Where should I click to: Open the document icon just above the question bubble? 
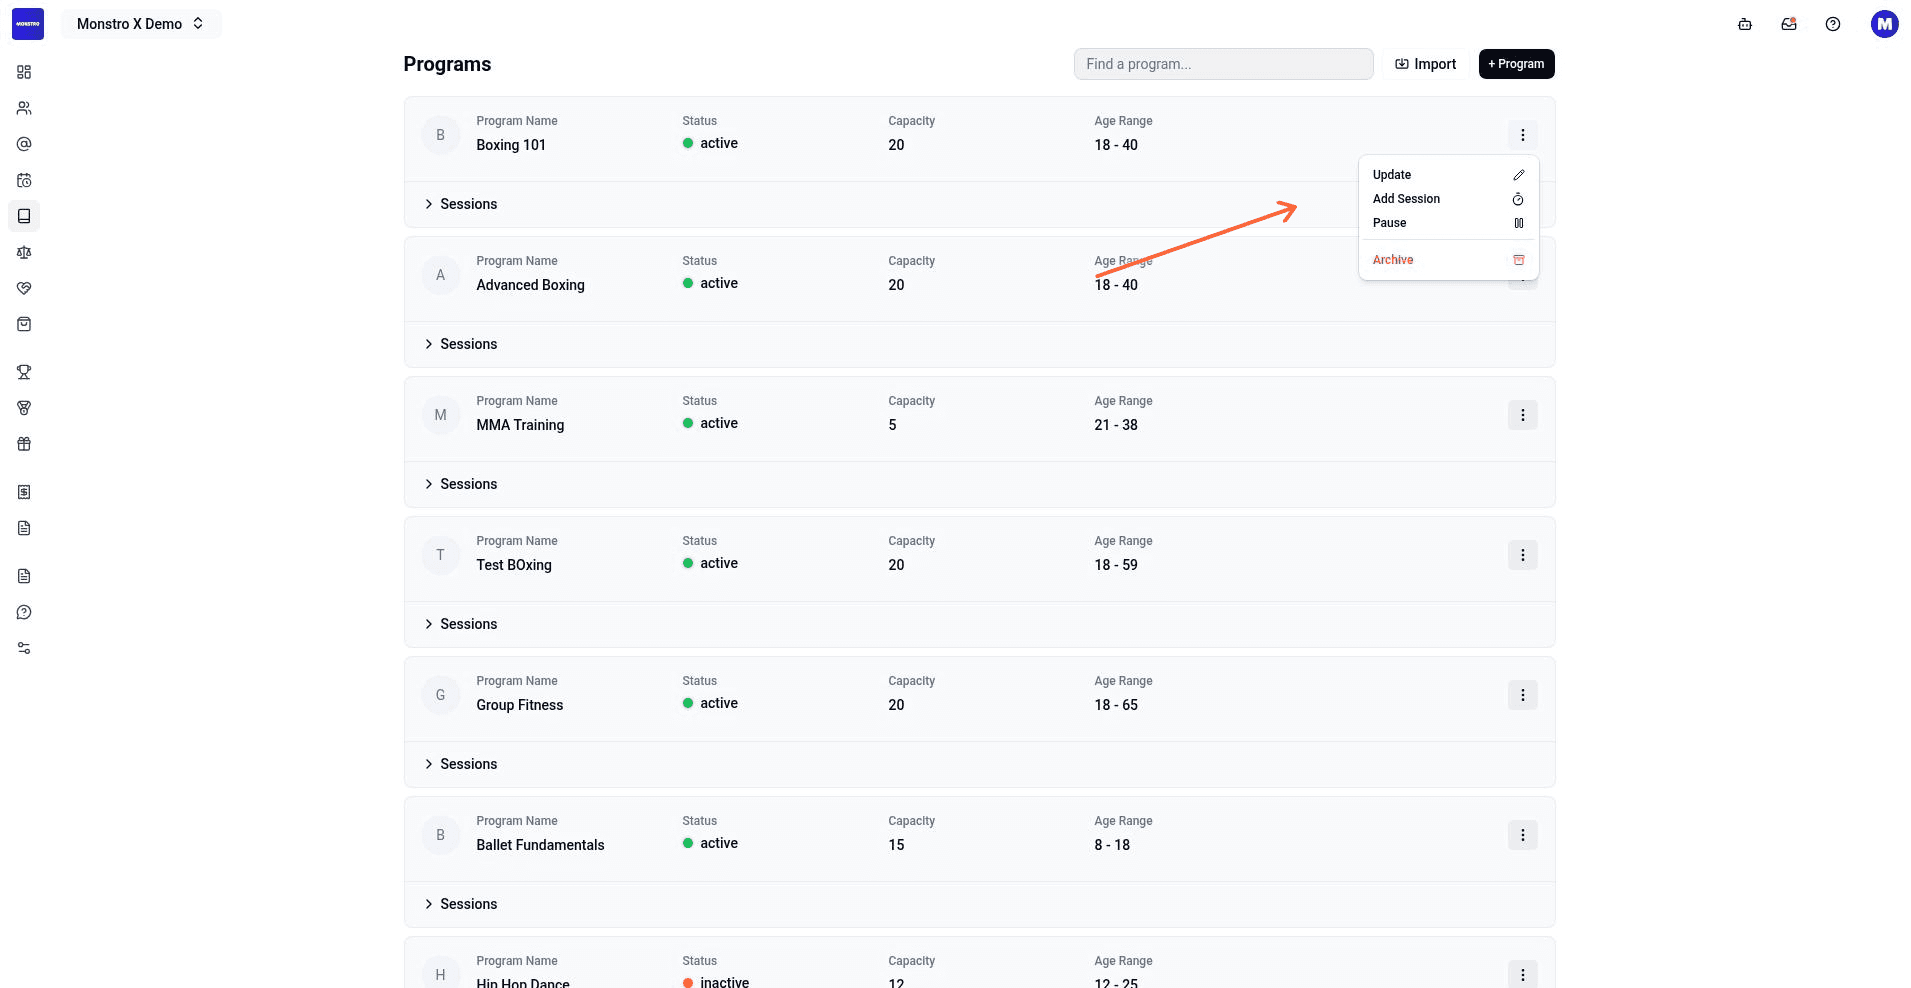tap(24, 576)
